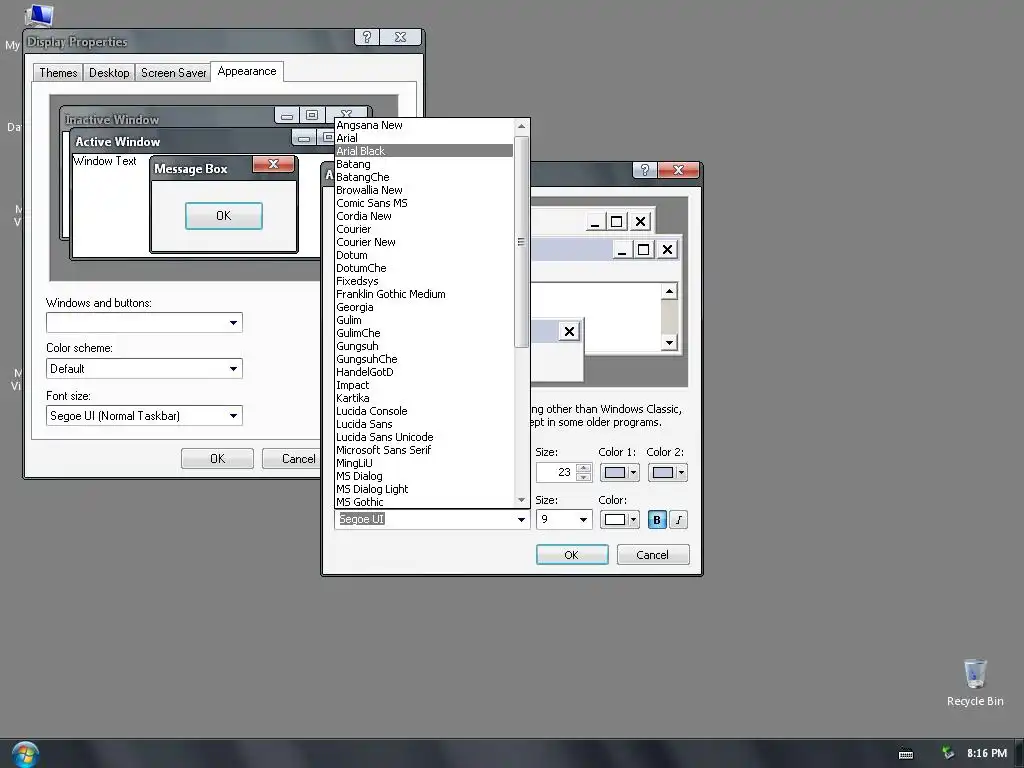Open the My Computer desktop icon
1024x768 pixels.
pos(38,14)
